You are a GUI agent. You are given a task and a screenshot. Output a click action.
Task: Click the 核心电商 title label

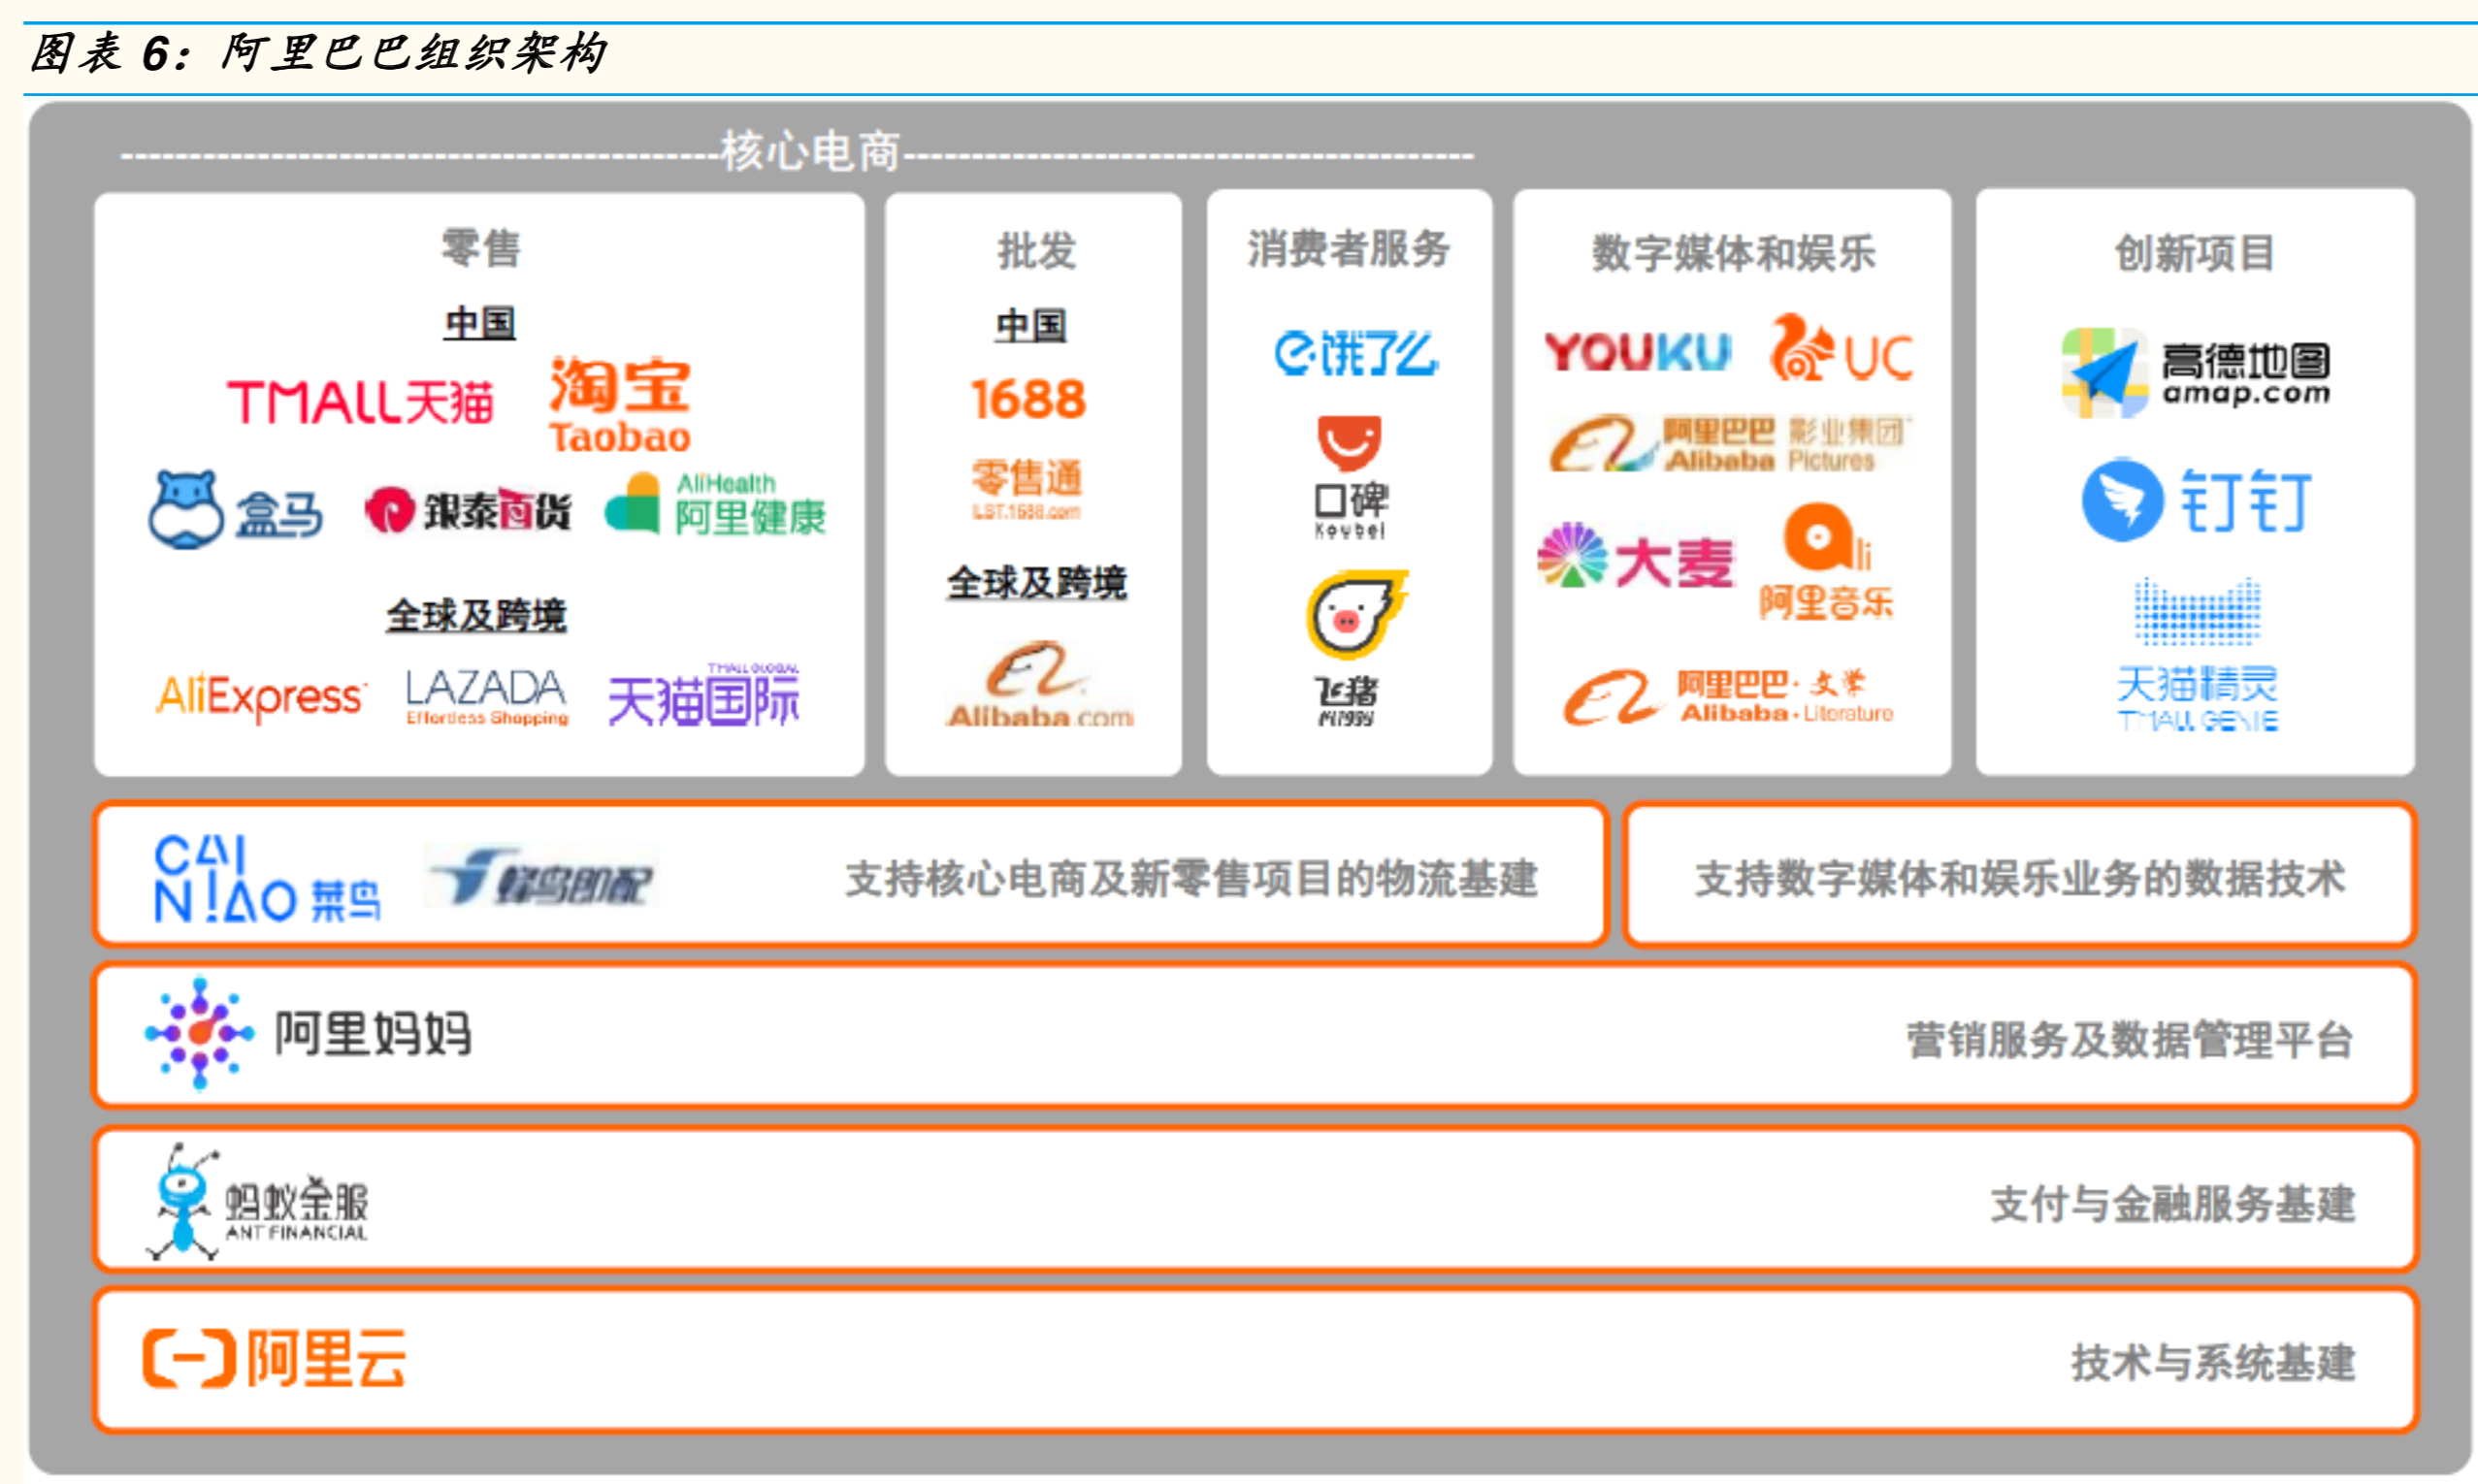812,150
